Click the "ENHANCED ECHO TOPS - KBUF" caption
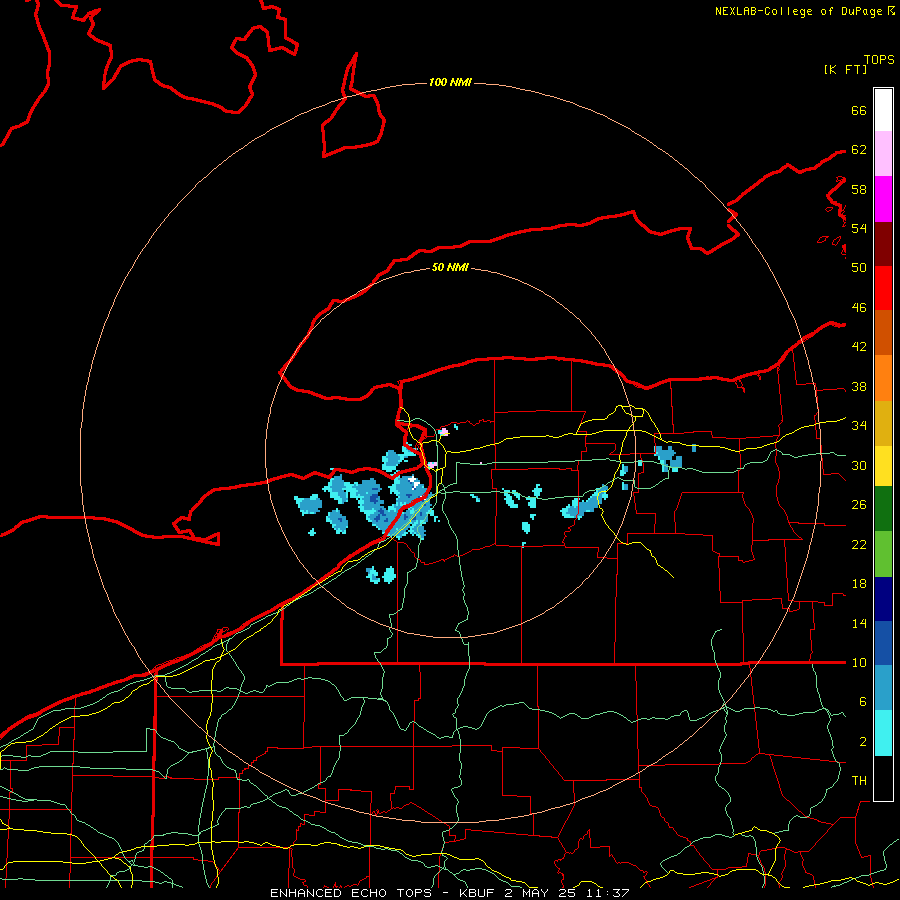 click(383, 893)
